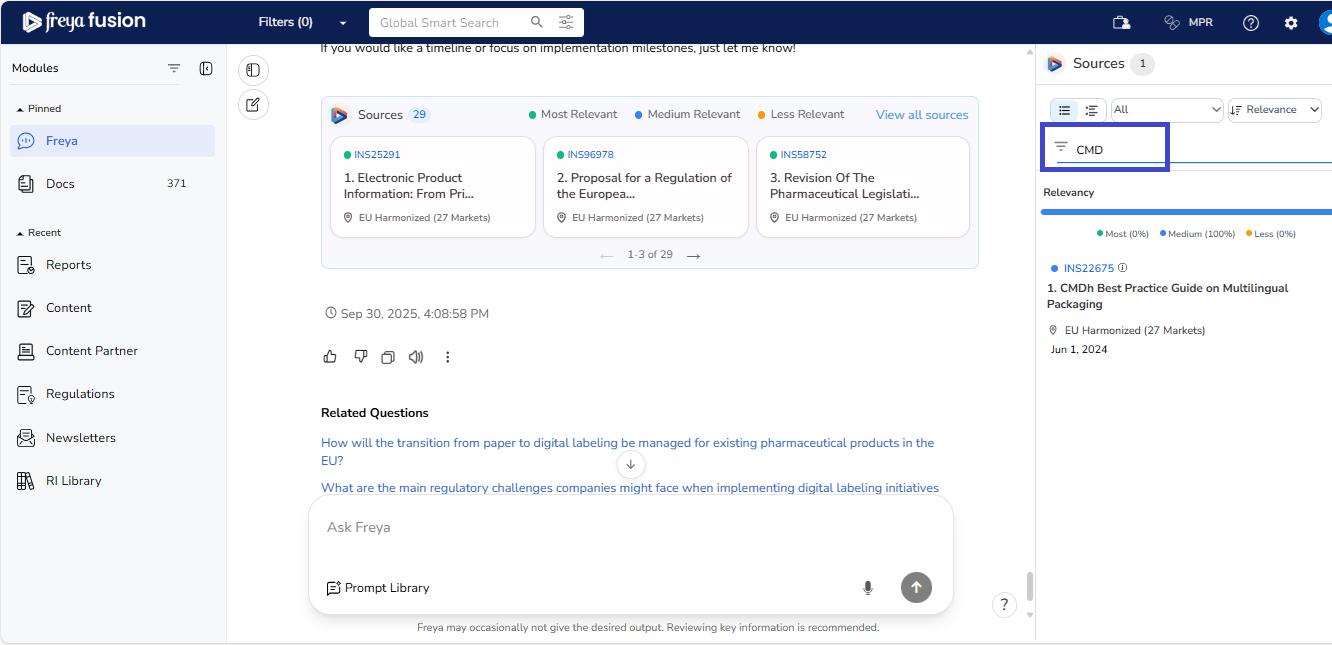This screenshot has height=645, width=1332.
Task: Switch sources to list view toggle
Action: [x=1065, y=110]
